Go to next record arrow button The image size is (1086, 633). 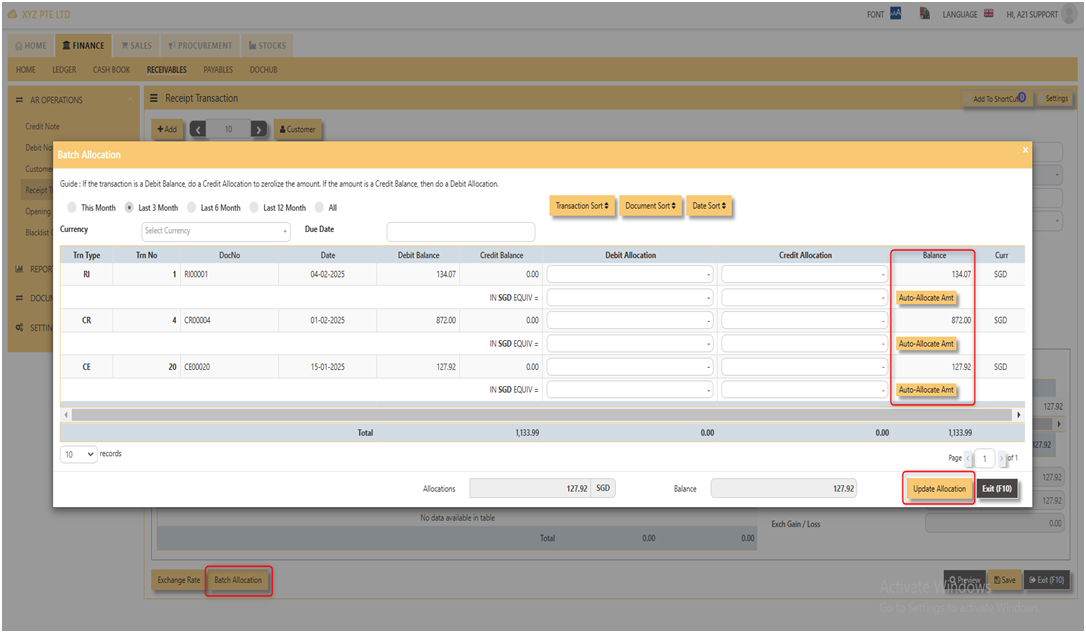point(258,130)
